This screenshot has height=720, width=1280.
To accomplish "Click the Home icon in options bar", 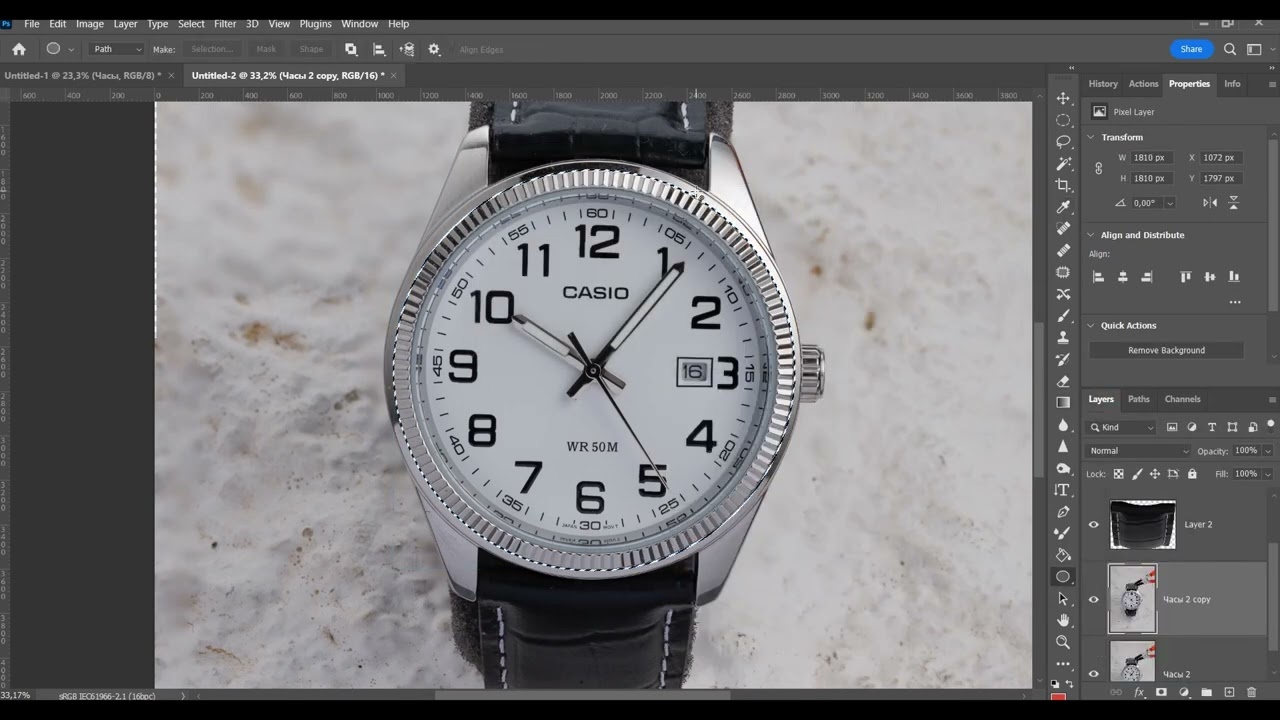I will pos(19,49).
